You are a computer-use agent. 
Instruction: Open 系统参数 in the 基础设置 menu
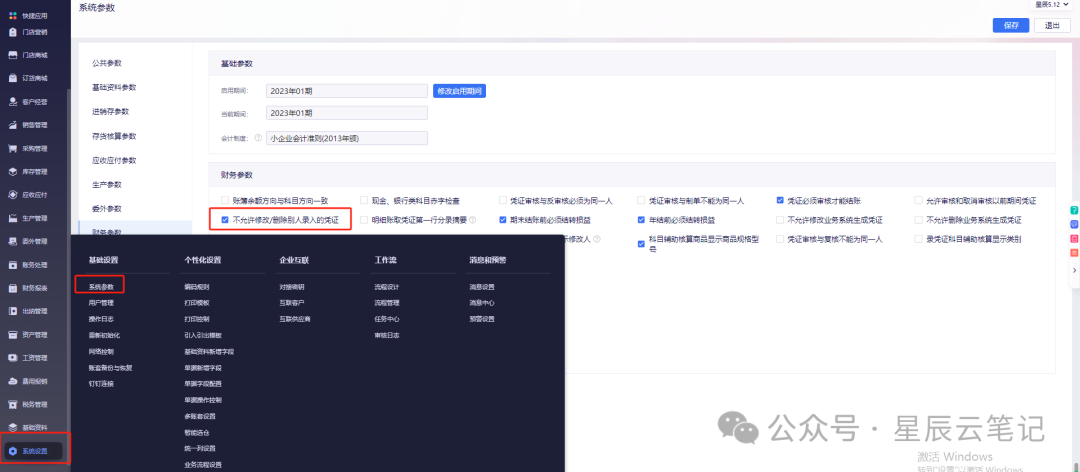click(101, 286)
